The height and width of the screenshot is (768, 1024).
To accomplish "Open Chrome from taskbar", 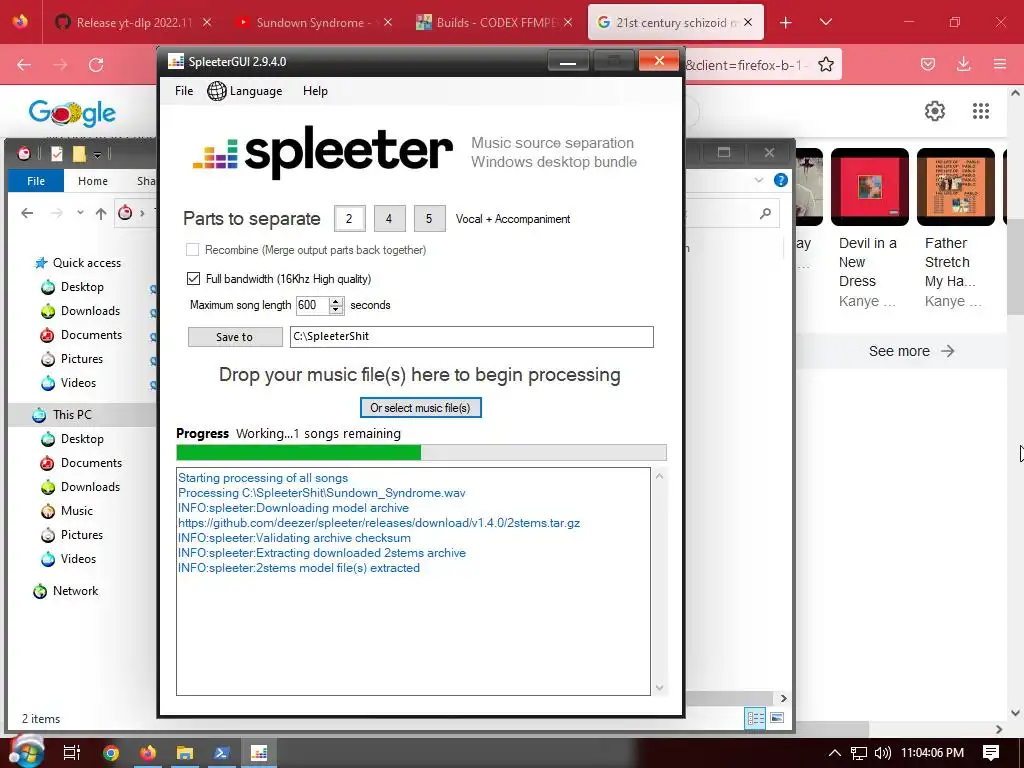I will pyautogui.click(x=111, y=753).
